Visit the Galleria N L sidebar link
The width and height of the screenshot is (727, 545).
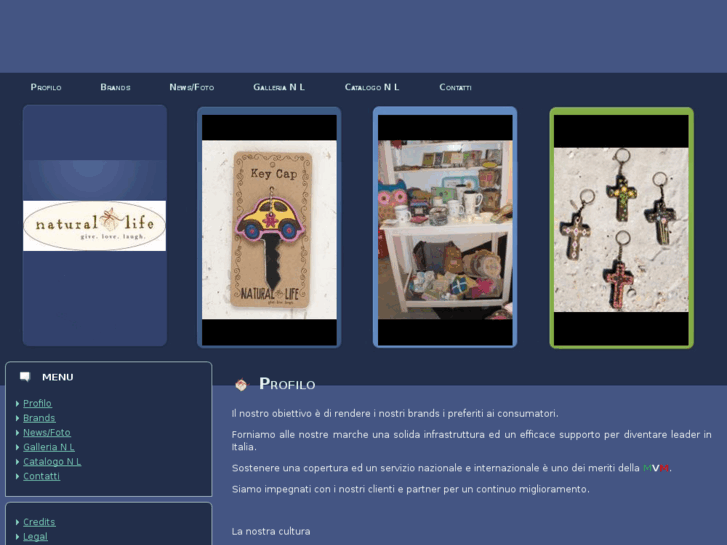click(x=49, y=447)
